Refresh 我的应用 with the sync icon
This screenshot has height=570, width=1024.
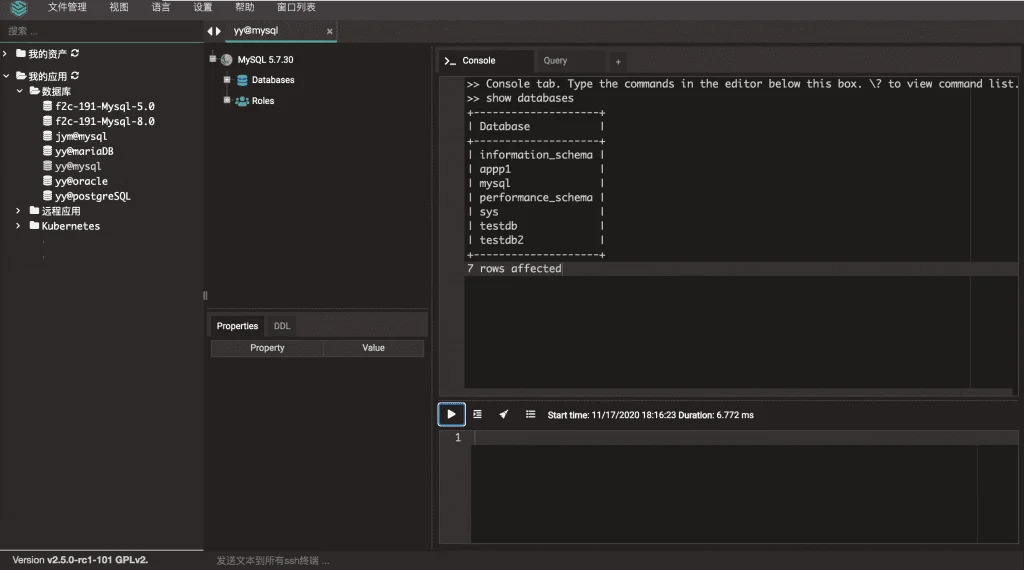tap(75, 76)
